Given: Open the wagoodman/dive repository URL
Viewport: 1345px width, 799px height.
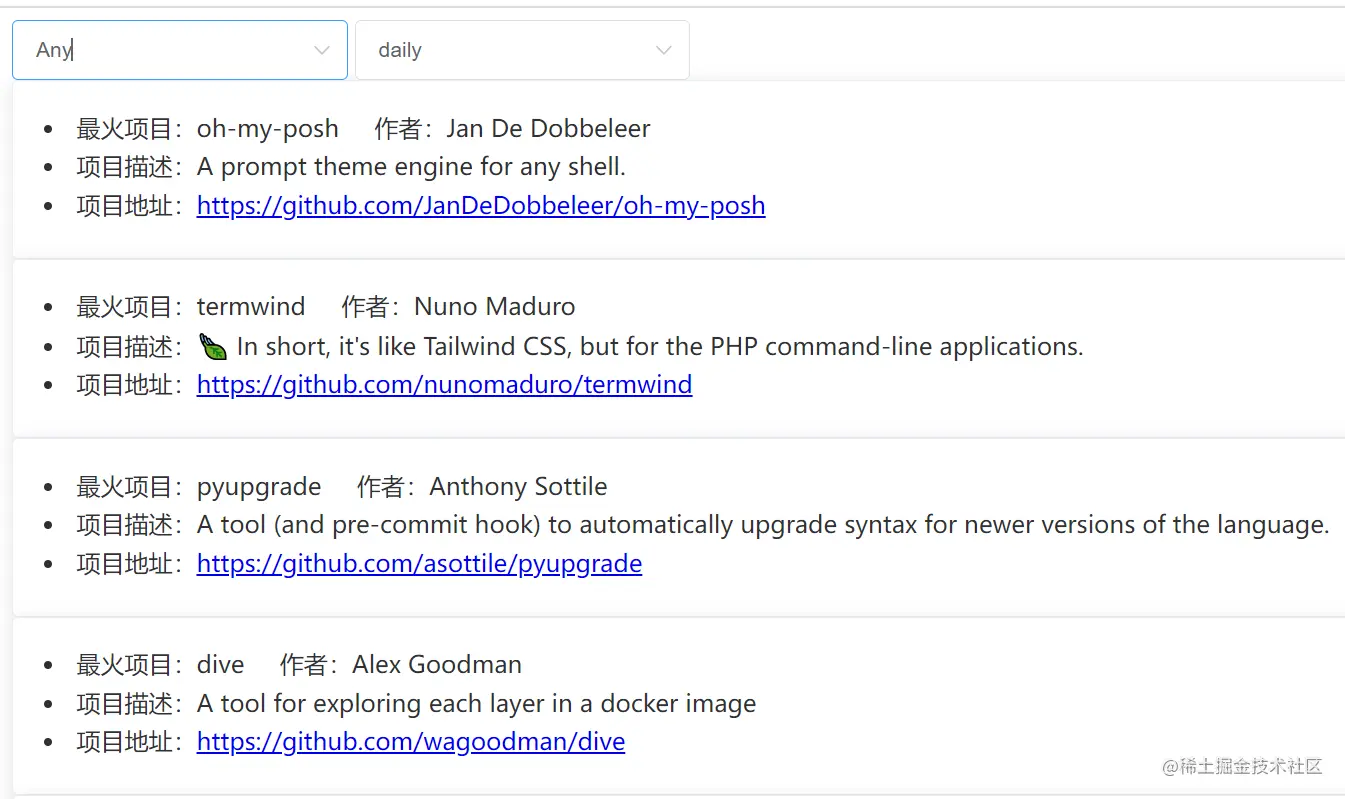Looking at the screenshot, I should coord(411,742).
